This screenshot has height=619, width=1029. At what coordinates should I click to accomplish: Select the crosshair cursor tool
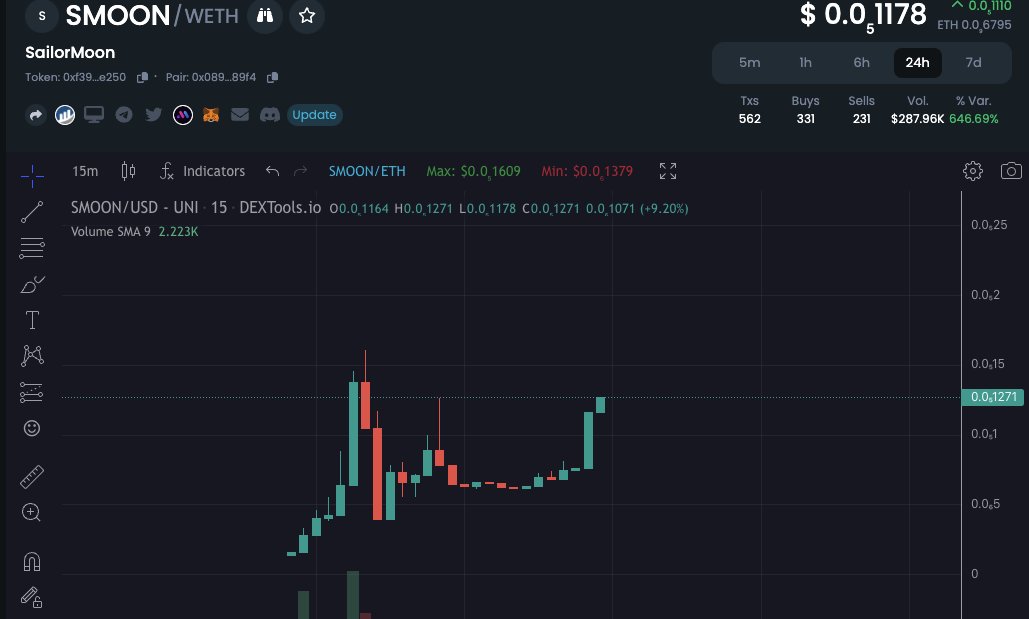pos(32,176)
